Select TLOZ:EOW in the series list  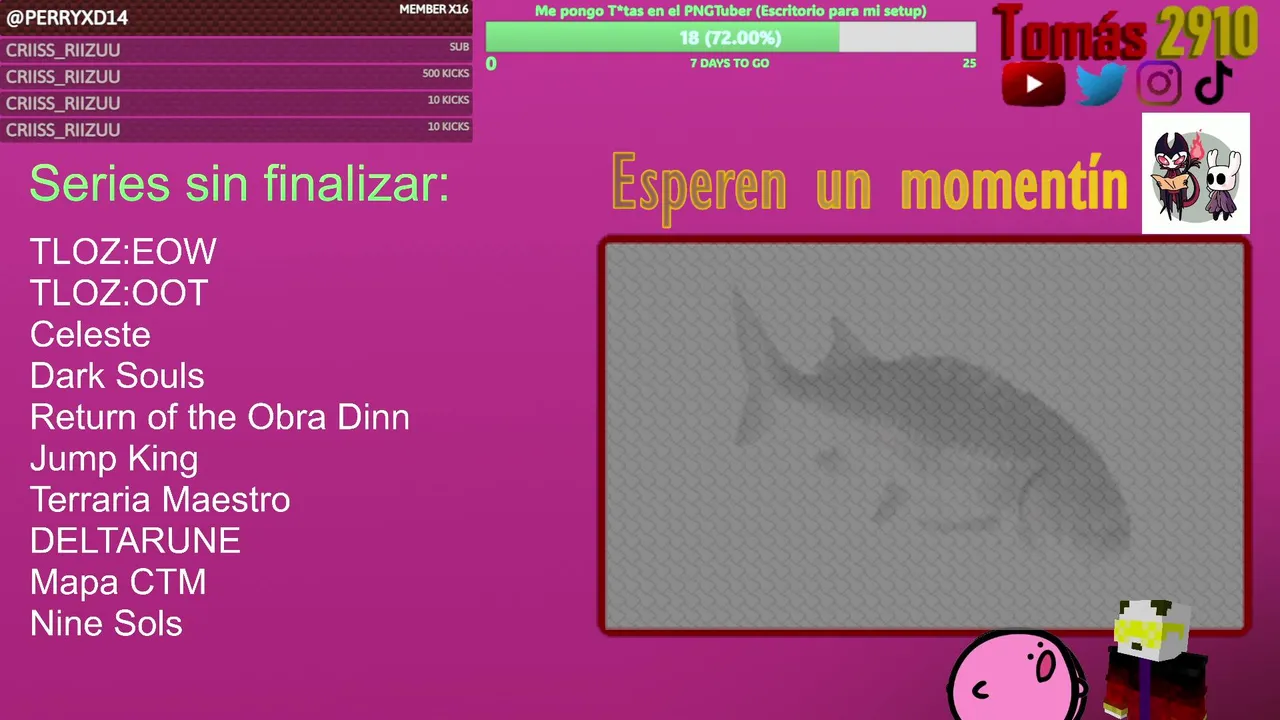click(123, 252)
